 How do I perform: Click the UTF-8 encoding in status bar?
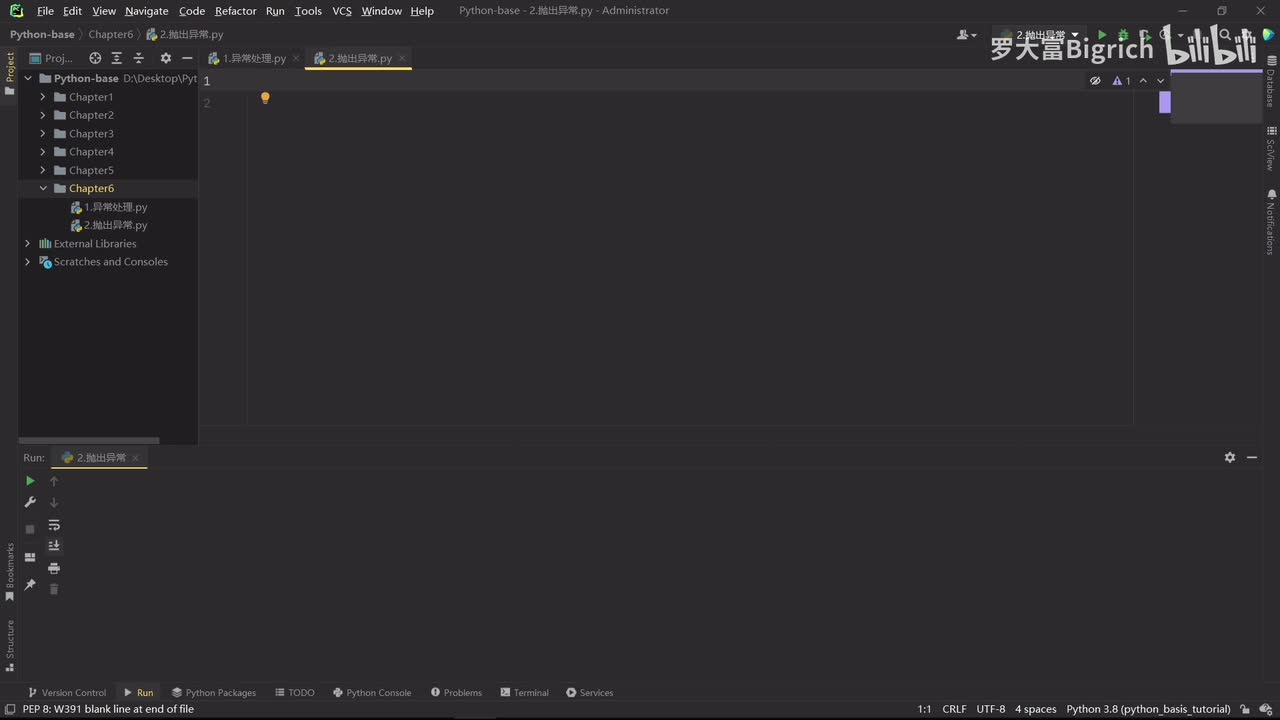991,709
